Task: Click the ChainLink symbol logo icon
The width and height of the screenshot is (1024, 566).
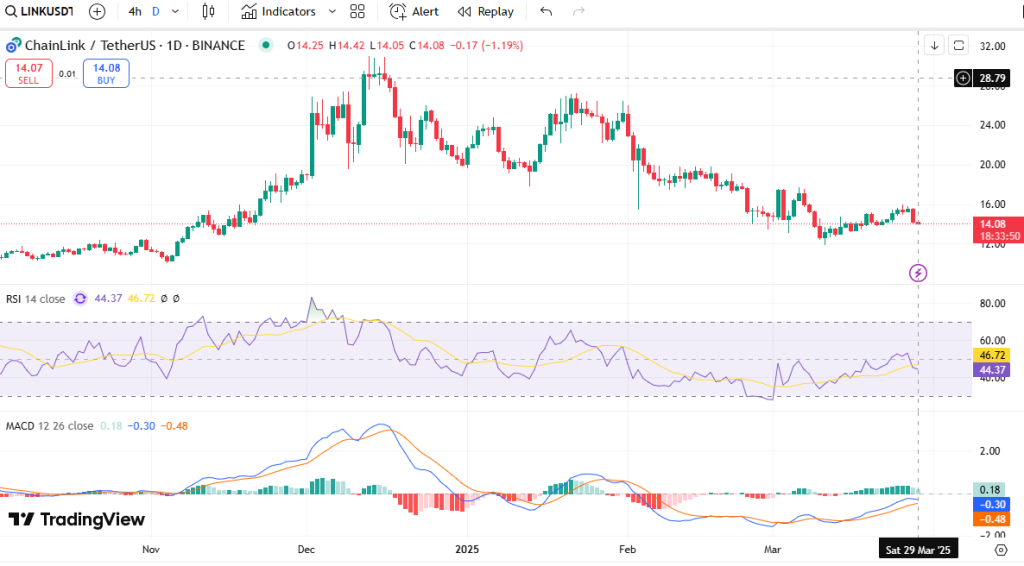Action: 13,46
